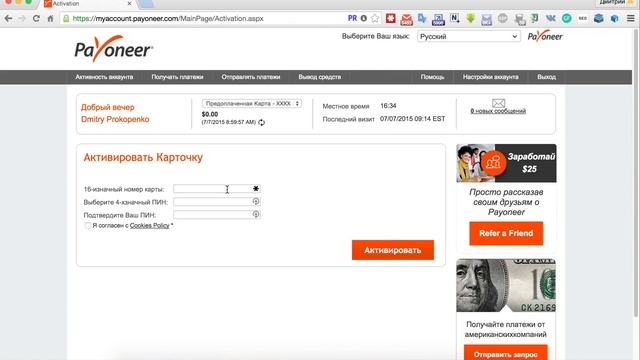The width and height of the screenshot is (640, 360).
Task: Open the red Gmail checker extension
Action: [407, 19]
